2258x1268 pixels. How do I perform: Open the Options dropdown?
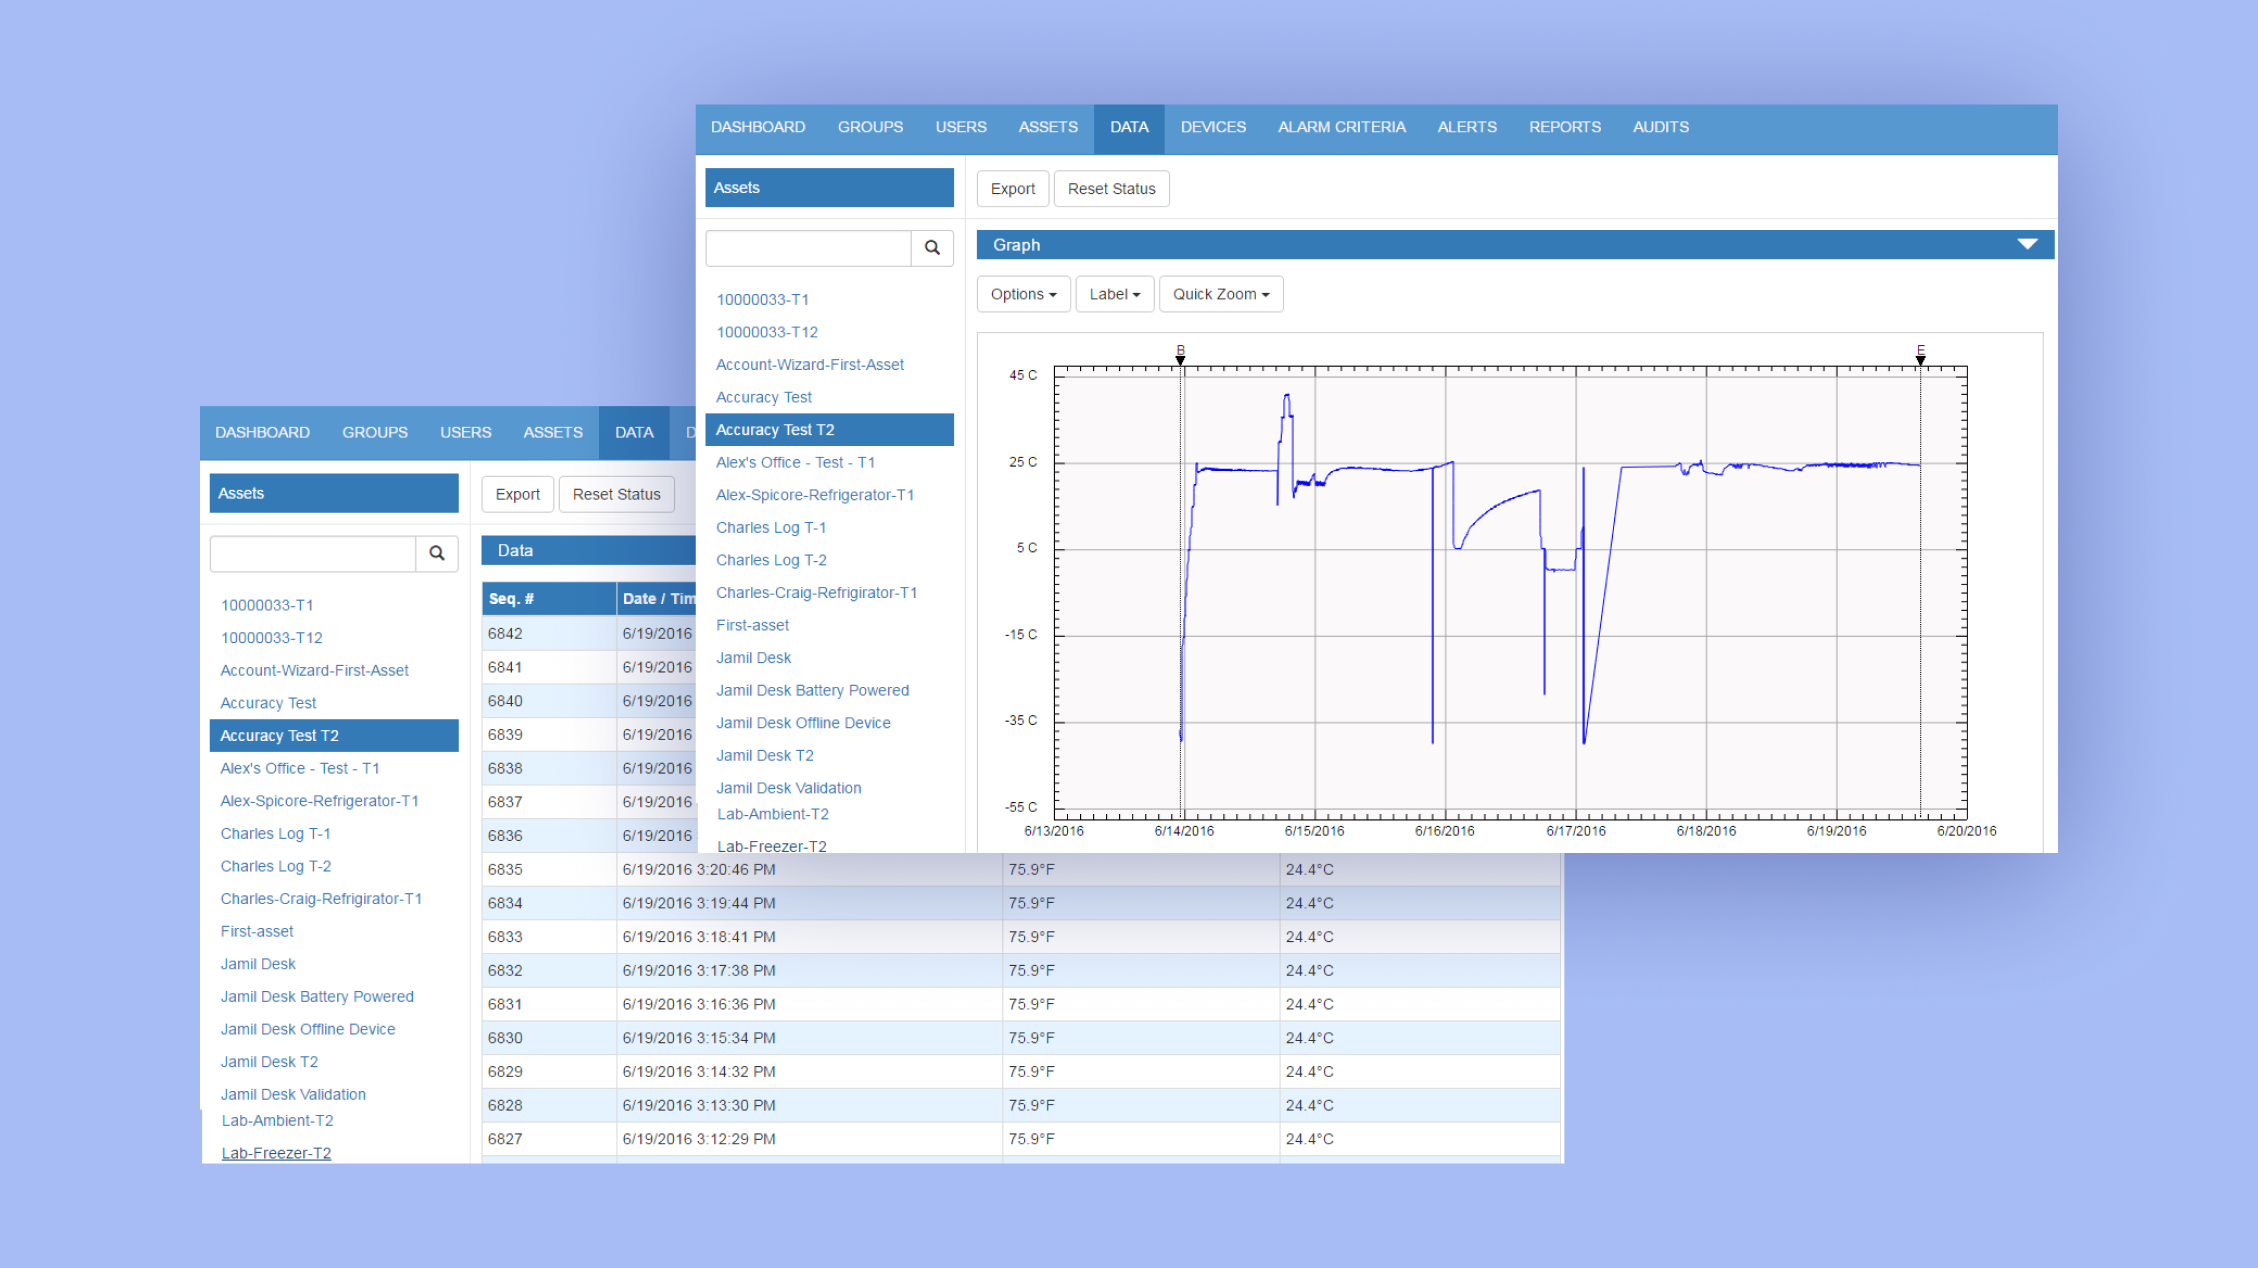[x=1023, y=294]
